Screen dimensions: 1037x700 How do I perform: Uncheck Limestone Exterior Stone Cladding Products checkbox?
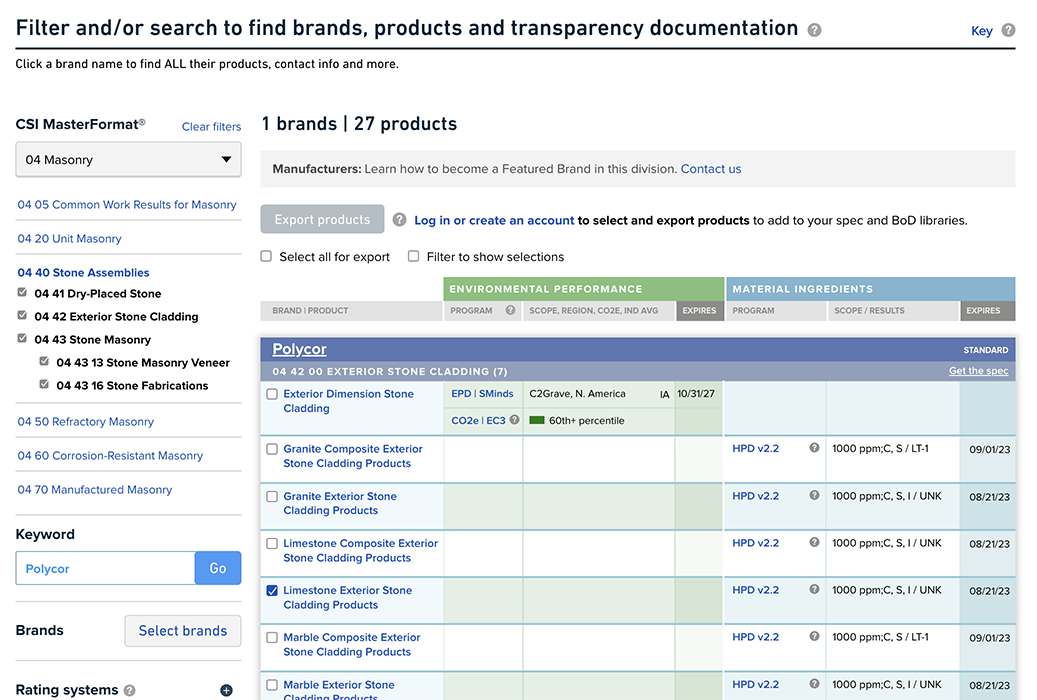[x=272, y=591]
